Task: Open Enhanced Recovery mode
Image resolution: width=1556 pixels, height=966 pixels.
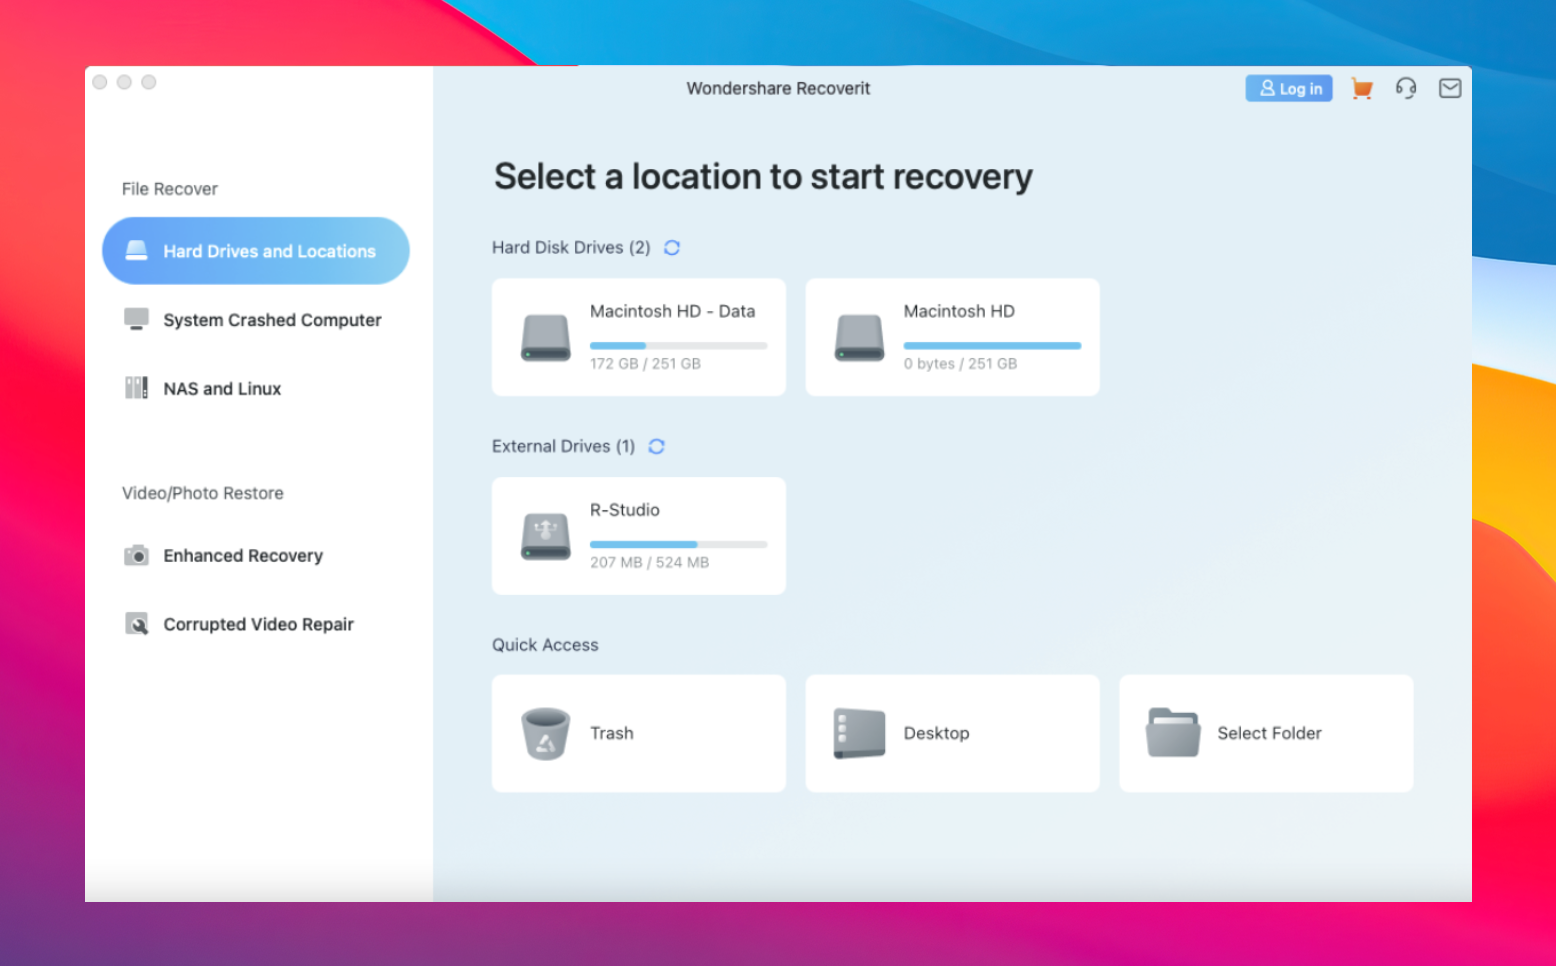Action: [243, 556]
